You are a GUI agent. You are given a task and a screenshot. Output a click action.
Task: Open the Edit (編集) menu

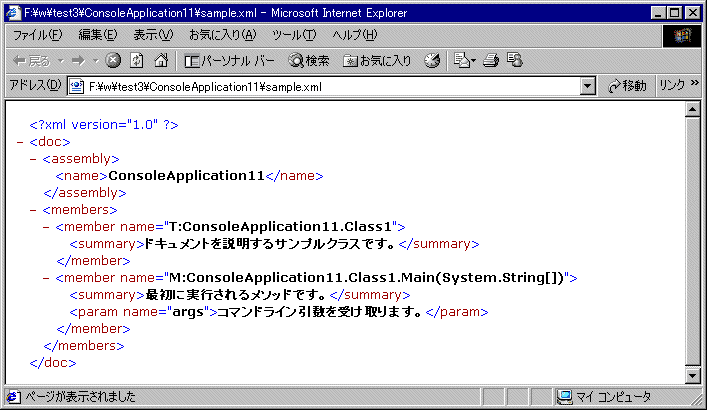point(98,35)
